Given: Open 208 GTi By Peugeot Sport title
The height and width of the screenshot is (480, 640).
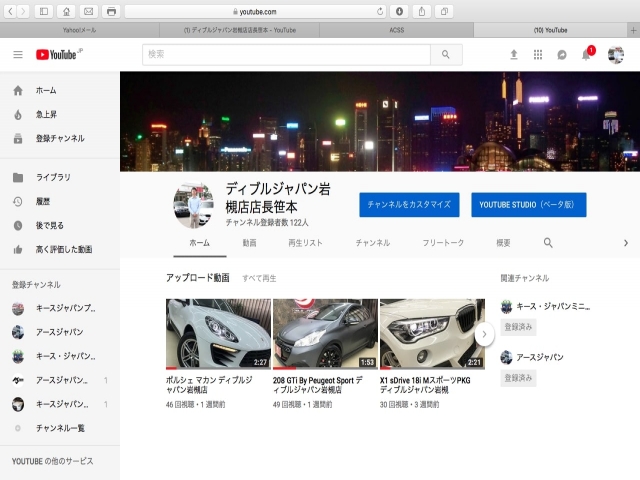Looking at the screenshot, I should (318, 385).
